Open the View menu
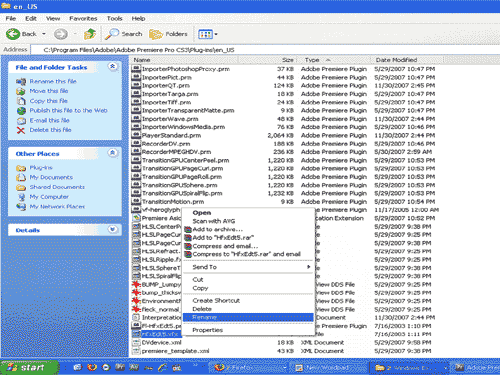 [x=53, y=18]
